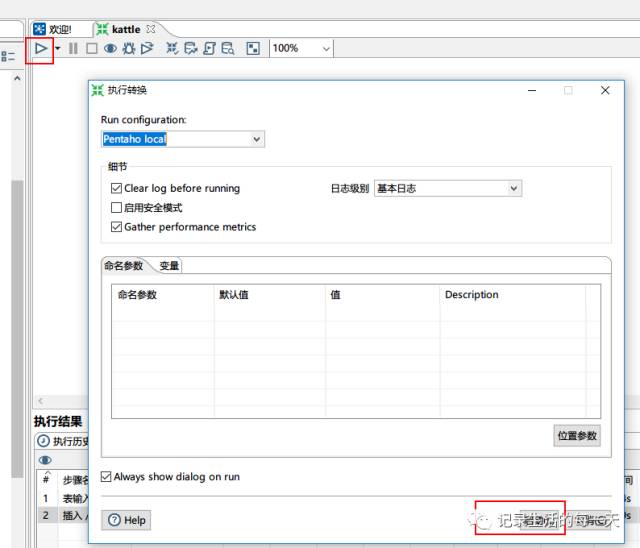Switch to the 欢迎! welcome tab

52,29
